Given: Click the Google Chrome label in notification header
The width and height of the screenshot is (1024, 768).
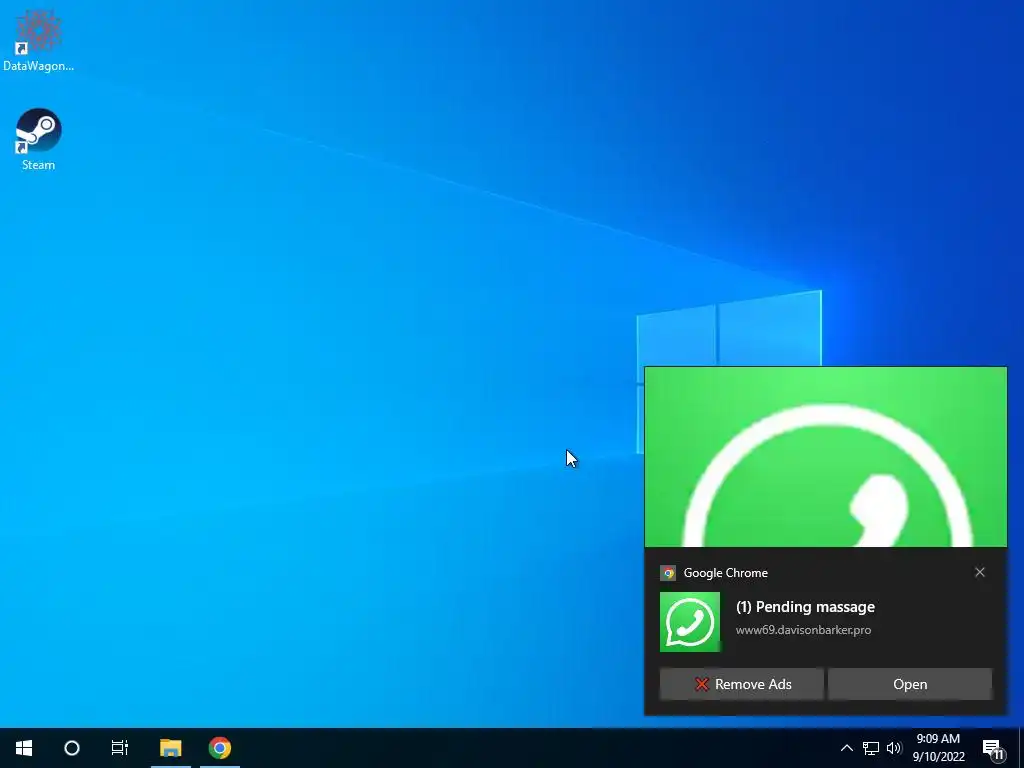Looking at the screenshot, I should coord(726,573).
